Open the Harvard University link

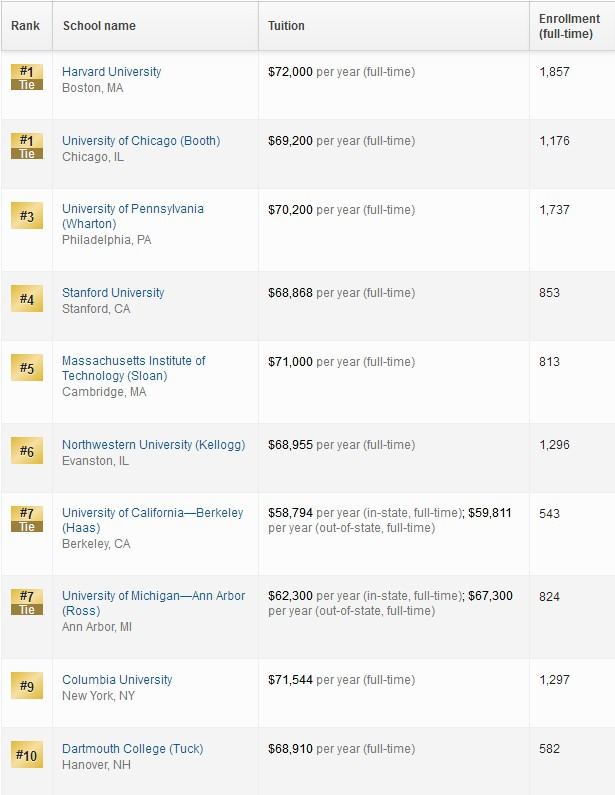[112, 71]
